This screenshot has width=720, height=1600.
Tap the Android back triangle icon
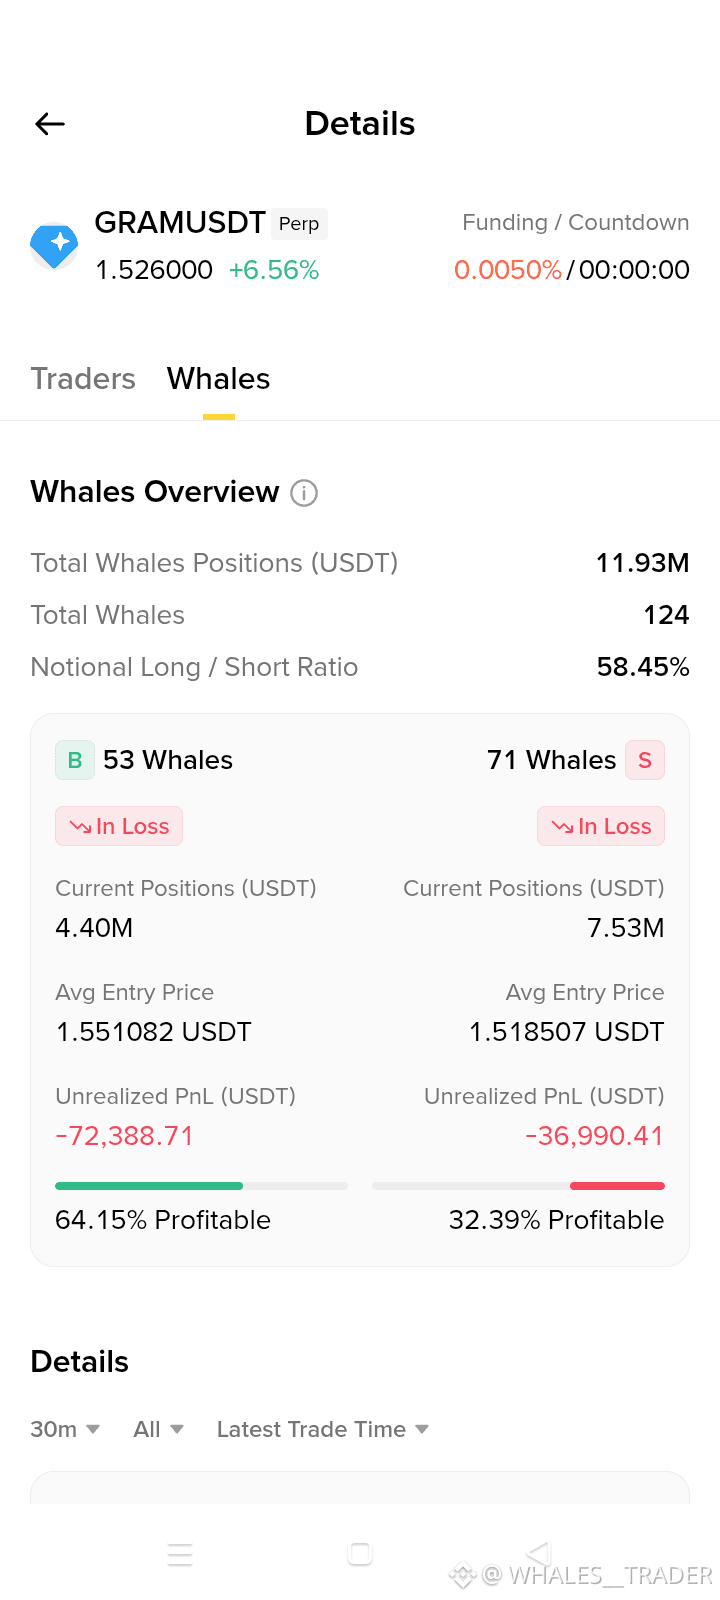tap(539, 1553)
